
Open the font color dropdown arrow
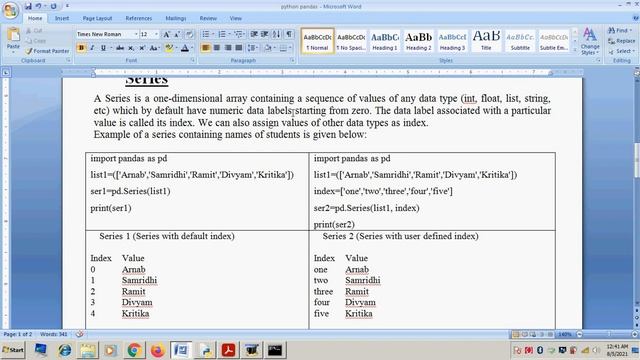192,48
